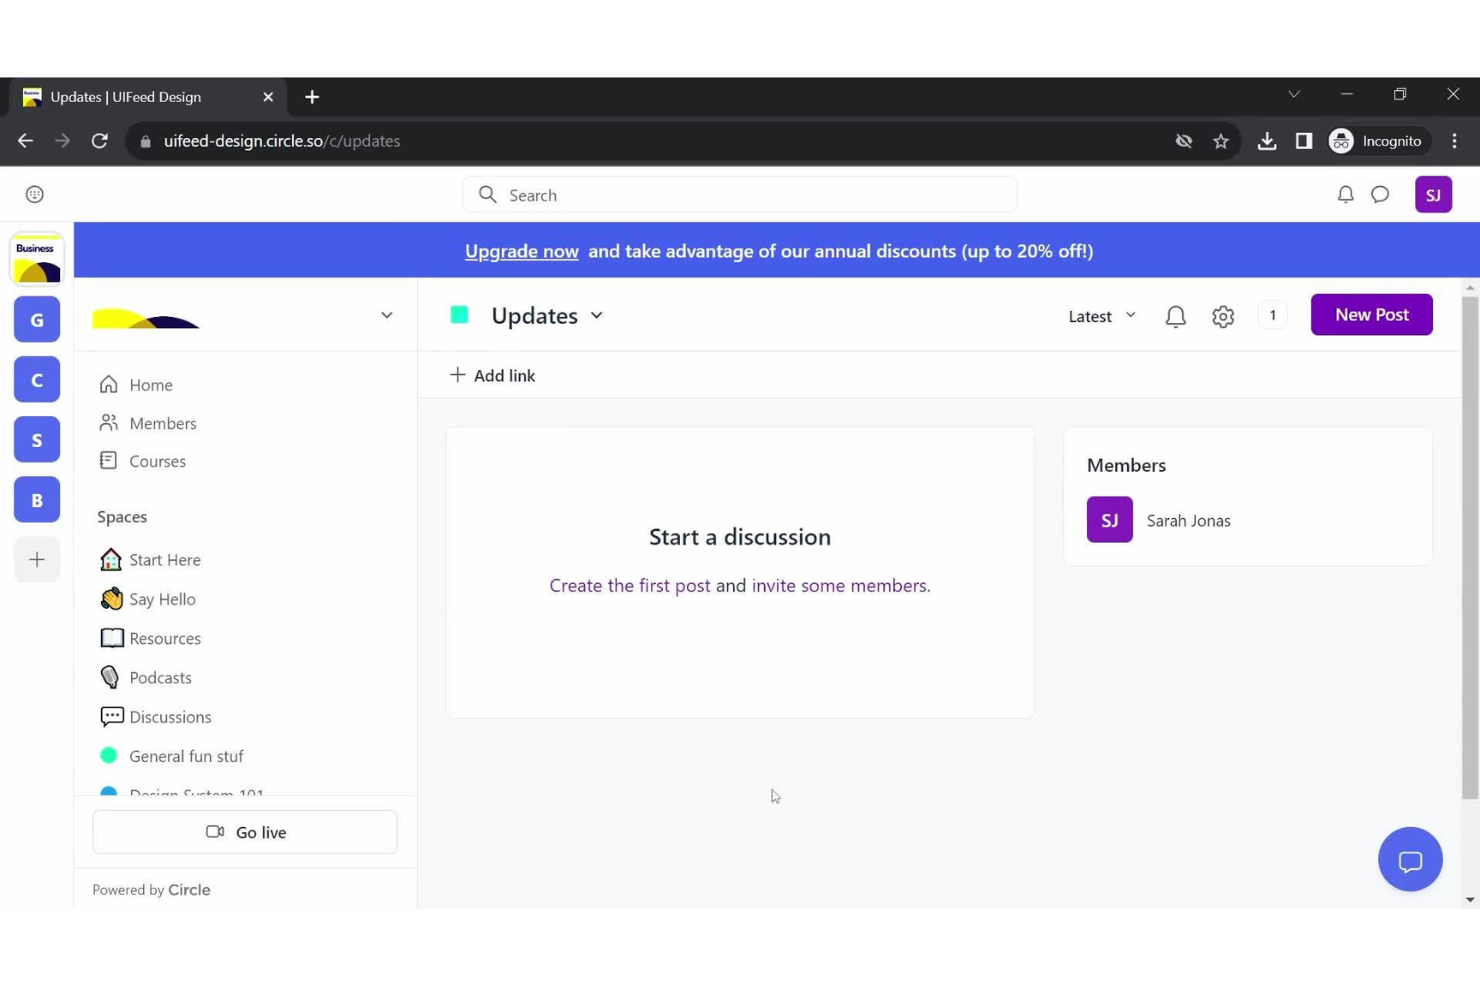Expand the community sidebar menu chevron

(387, 315)
